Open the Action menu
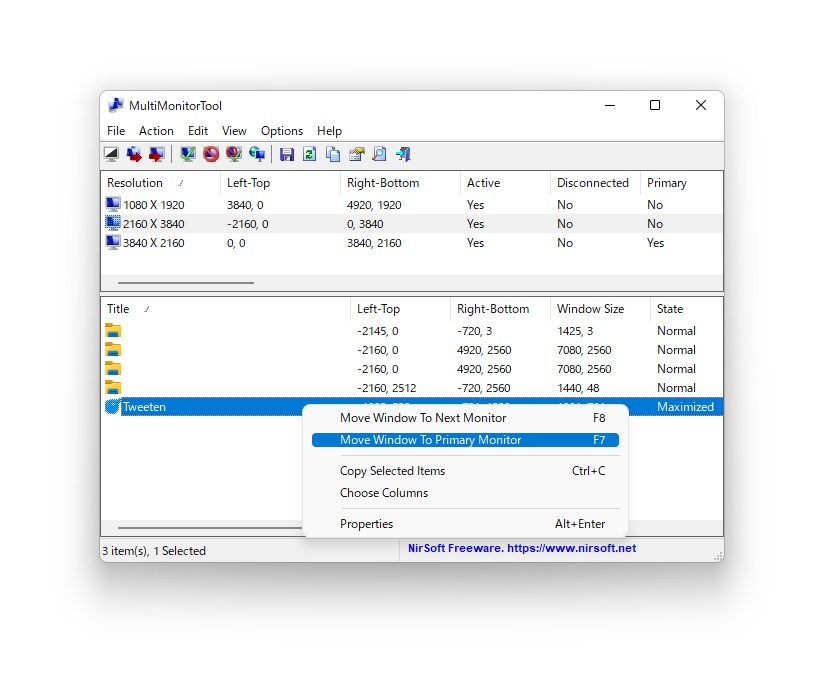This screenshot has height=684, width=838. pos(156,131)
